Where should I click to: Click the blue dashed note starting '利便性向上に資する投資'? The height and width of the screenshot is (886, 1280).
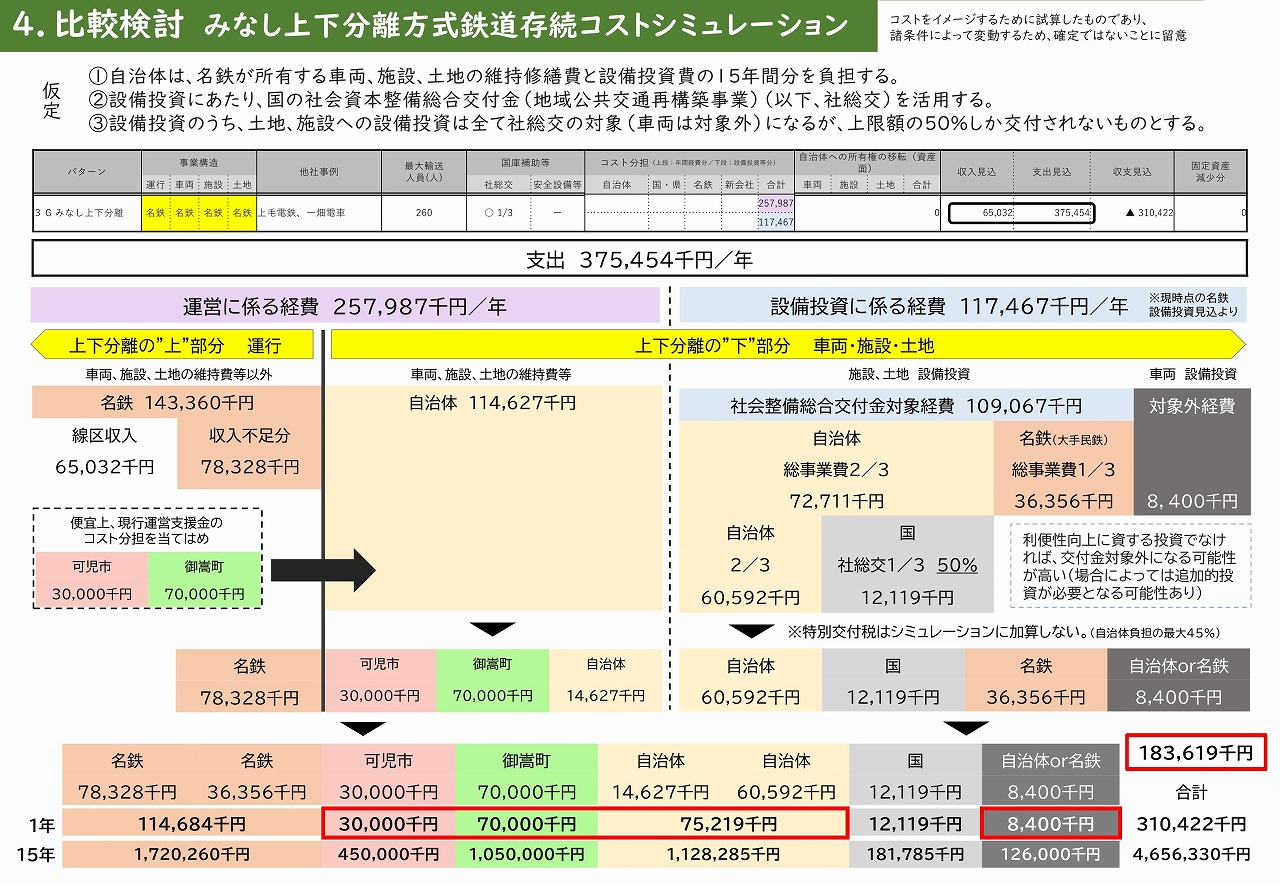[1129, 565]
